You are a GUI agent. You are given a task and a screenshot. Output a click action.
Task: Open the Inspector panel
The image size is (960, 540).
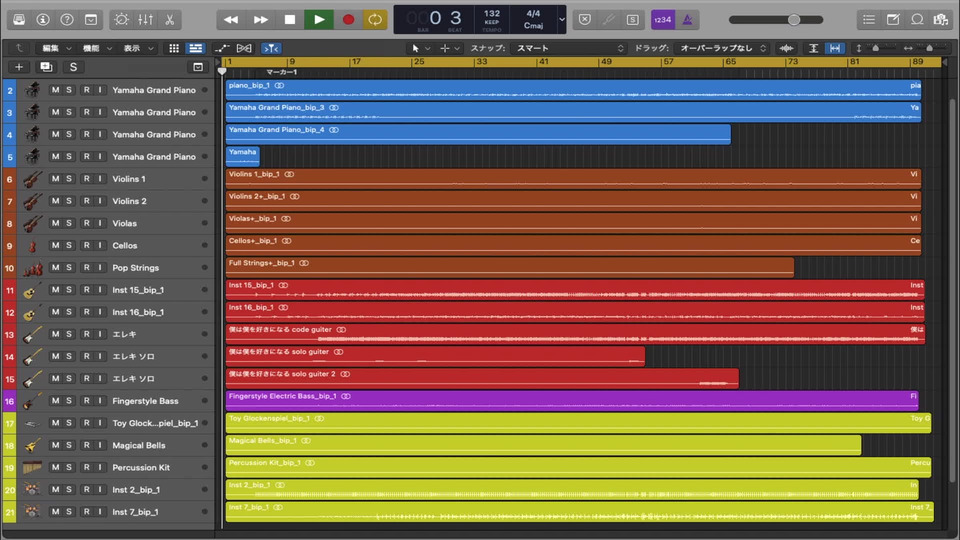tap(43, 20)
